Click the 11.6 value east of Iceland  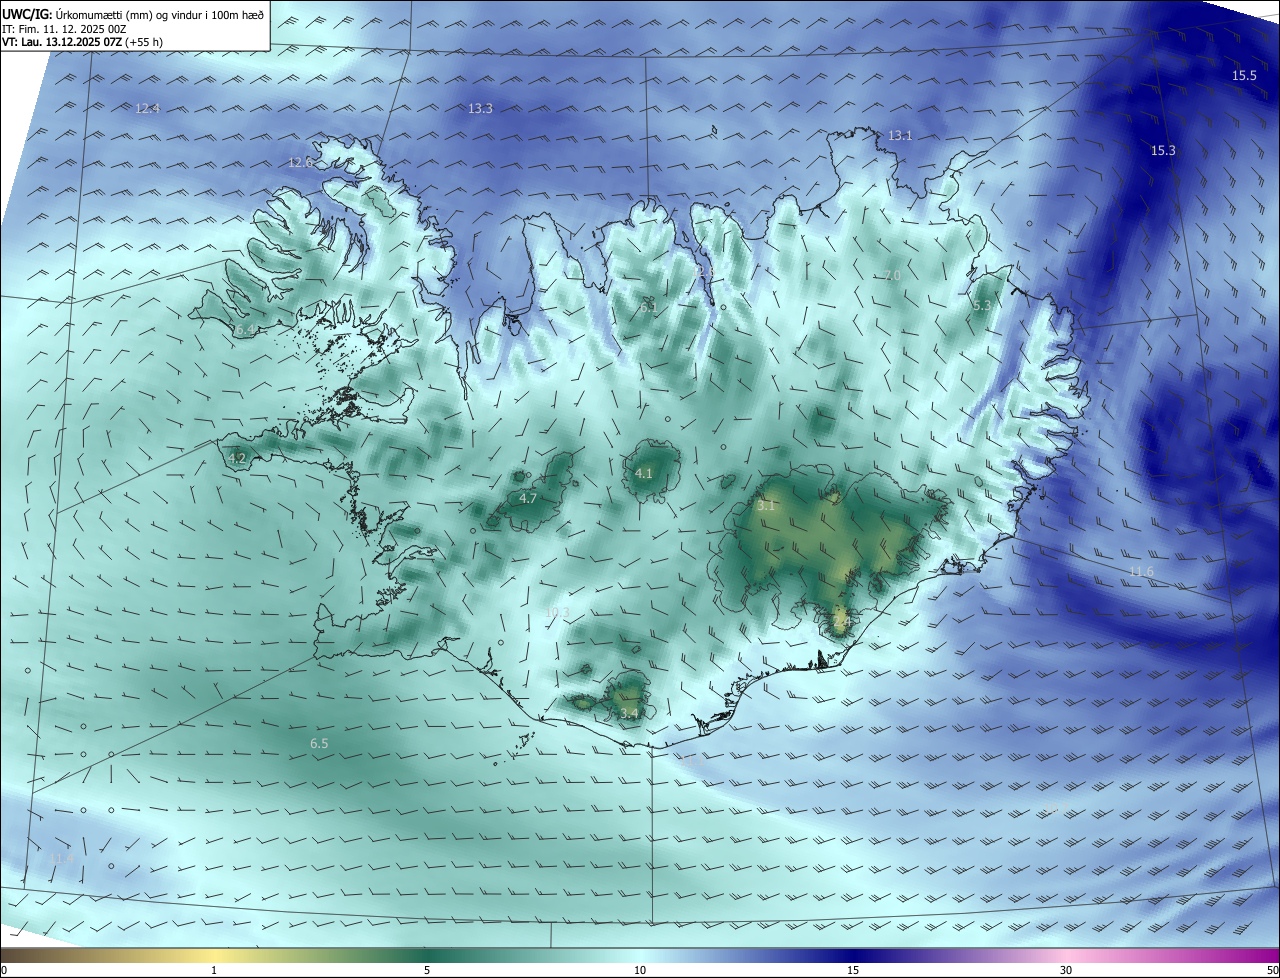pyautogui.click(x=1141, y=572)
